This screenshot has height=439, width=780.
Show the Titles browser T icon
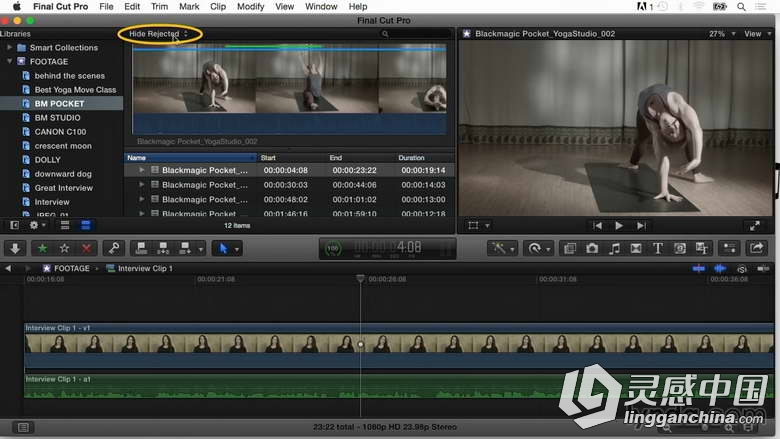[x=658, y=248]
